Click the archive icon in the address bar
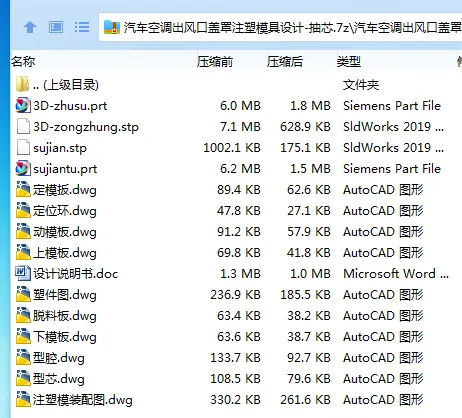462x418 pixels. click(112, 27)
